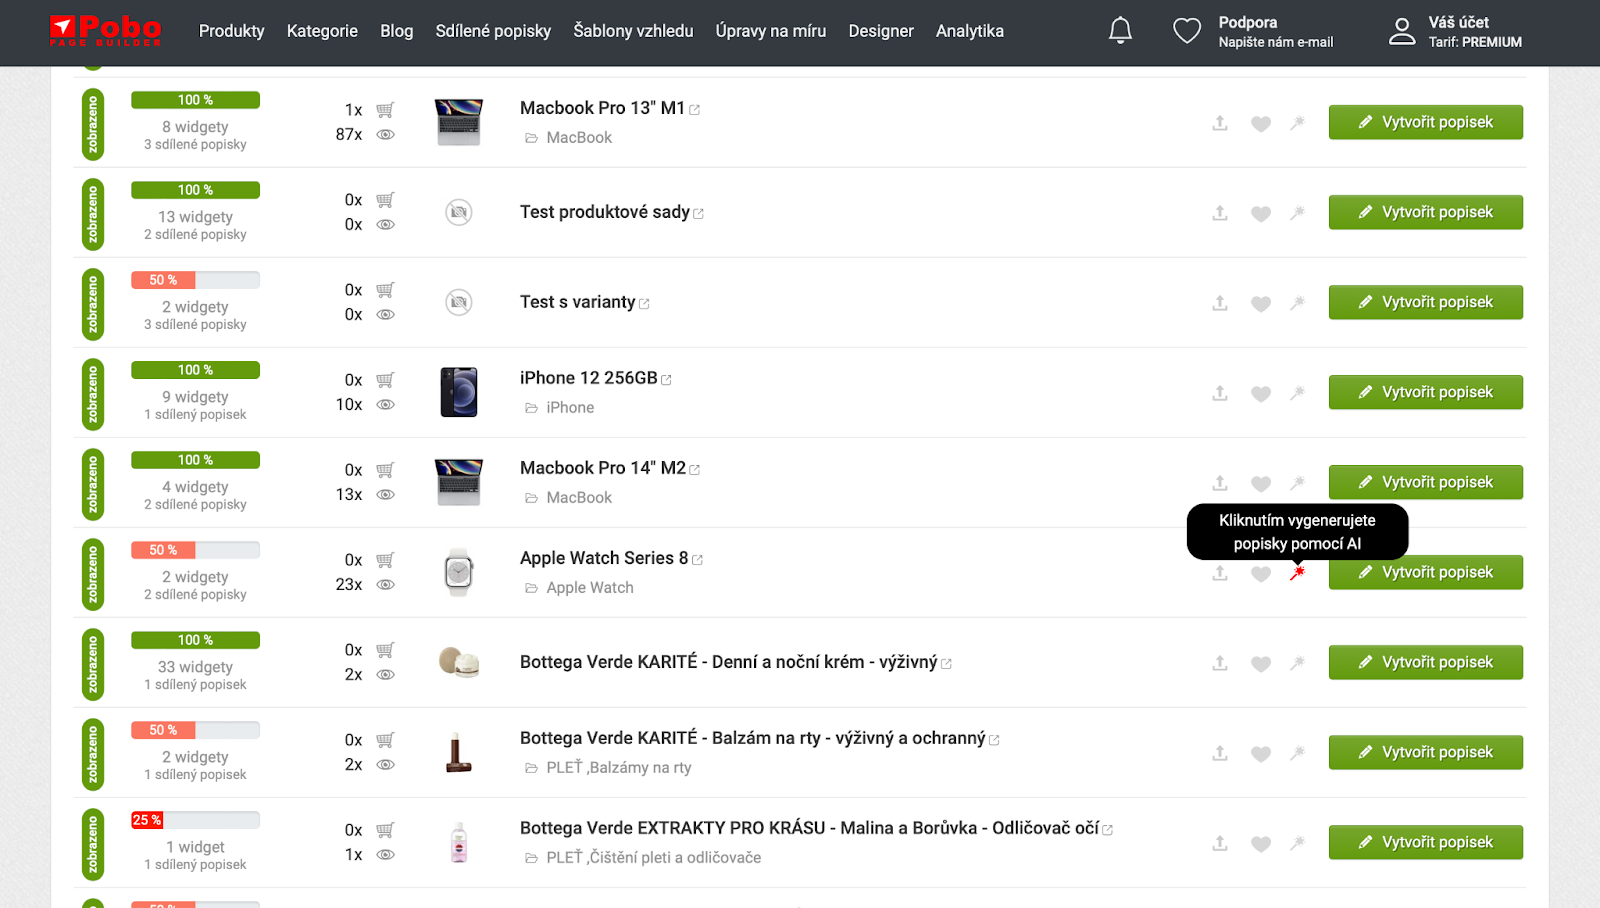The width and height of the screenshot is (1600, 908).
Task: Click the Pobo Page Builder logo
Action: click(x=105, y=31)
